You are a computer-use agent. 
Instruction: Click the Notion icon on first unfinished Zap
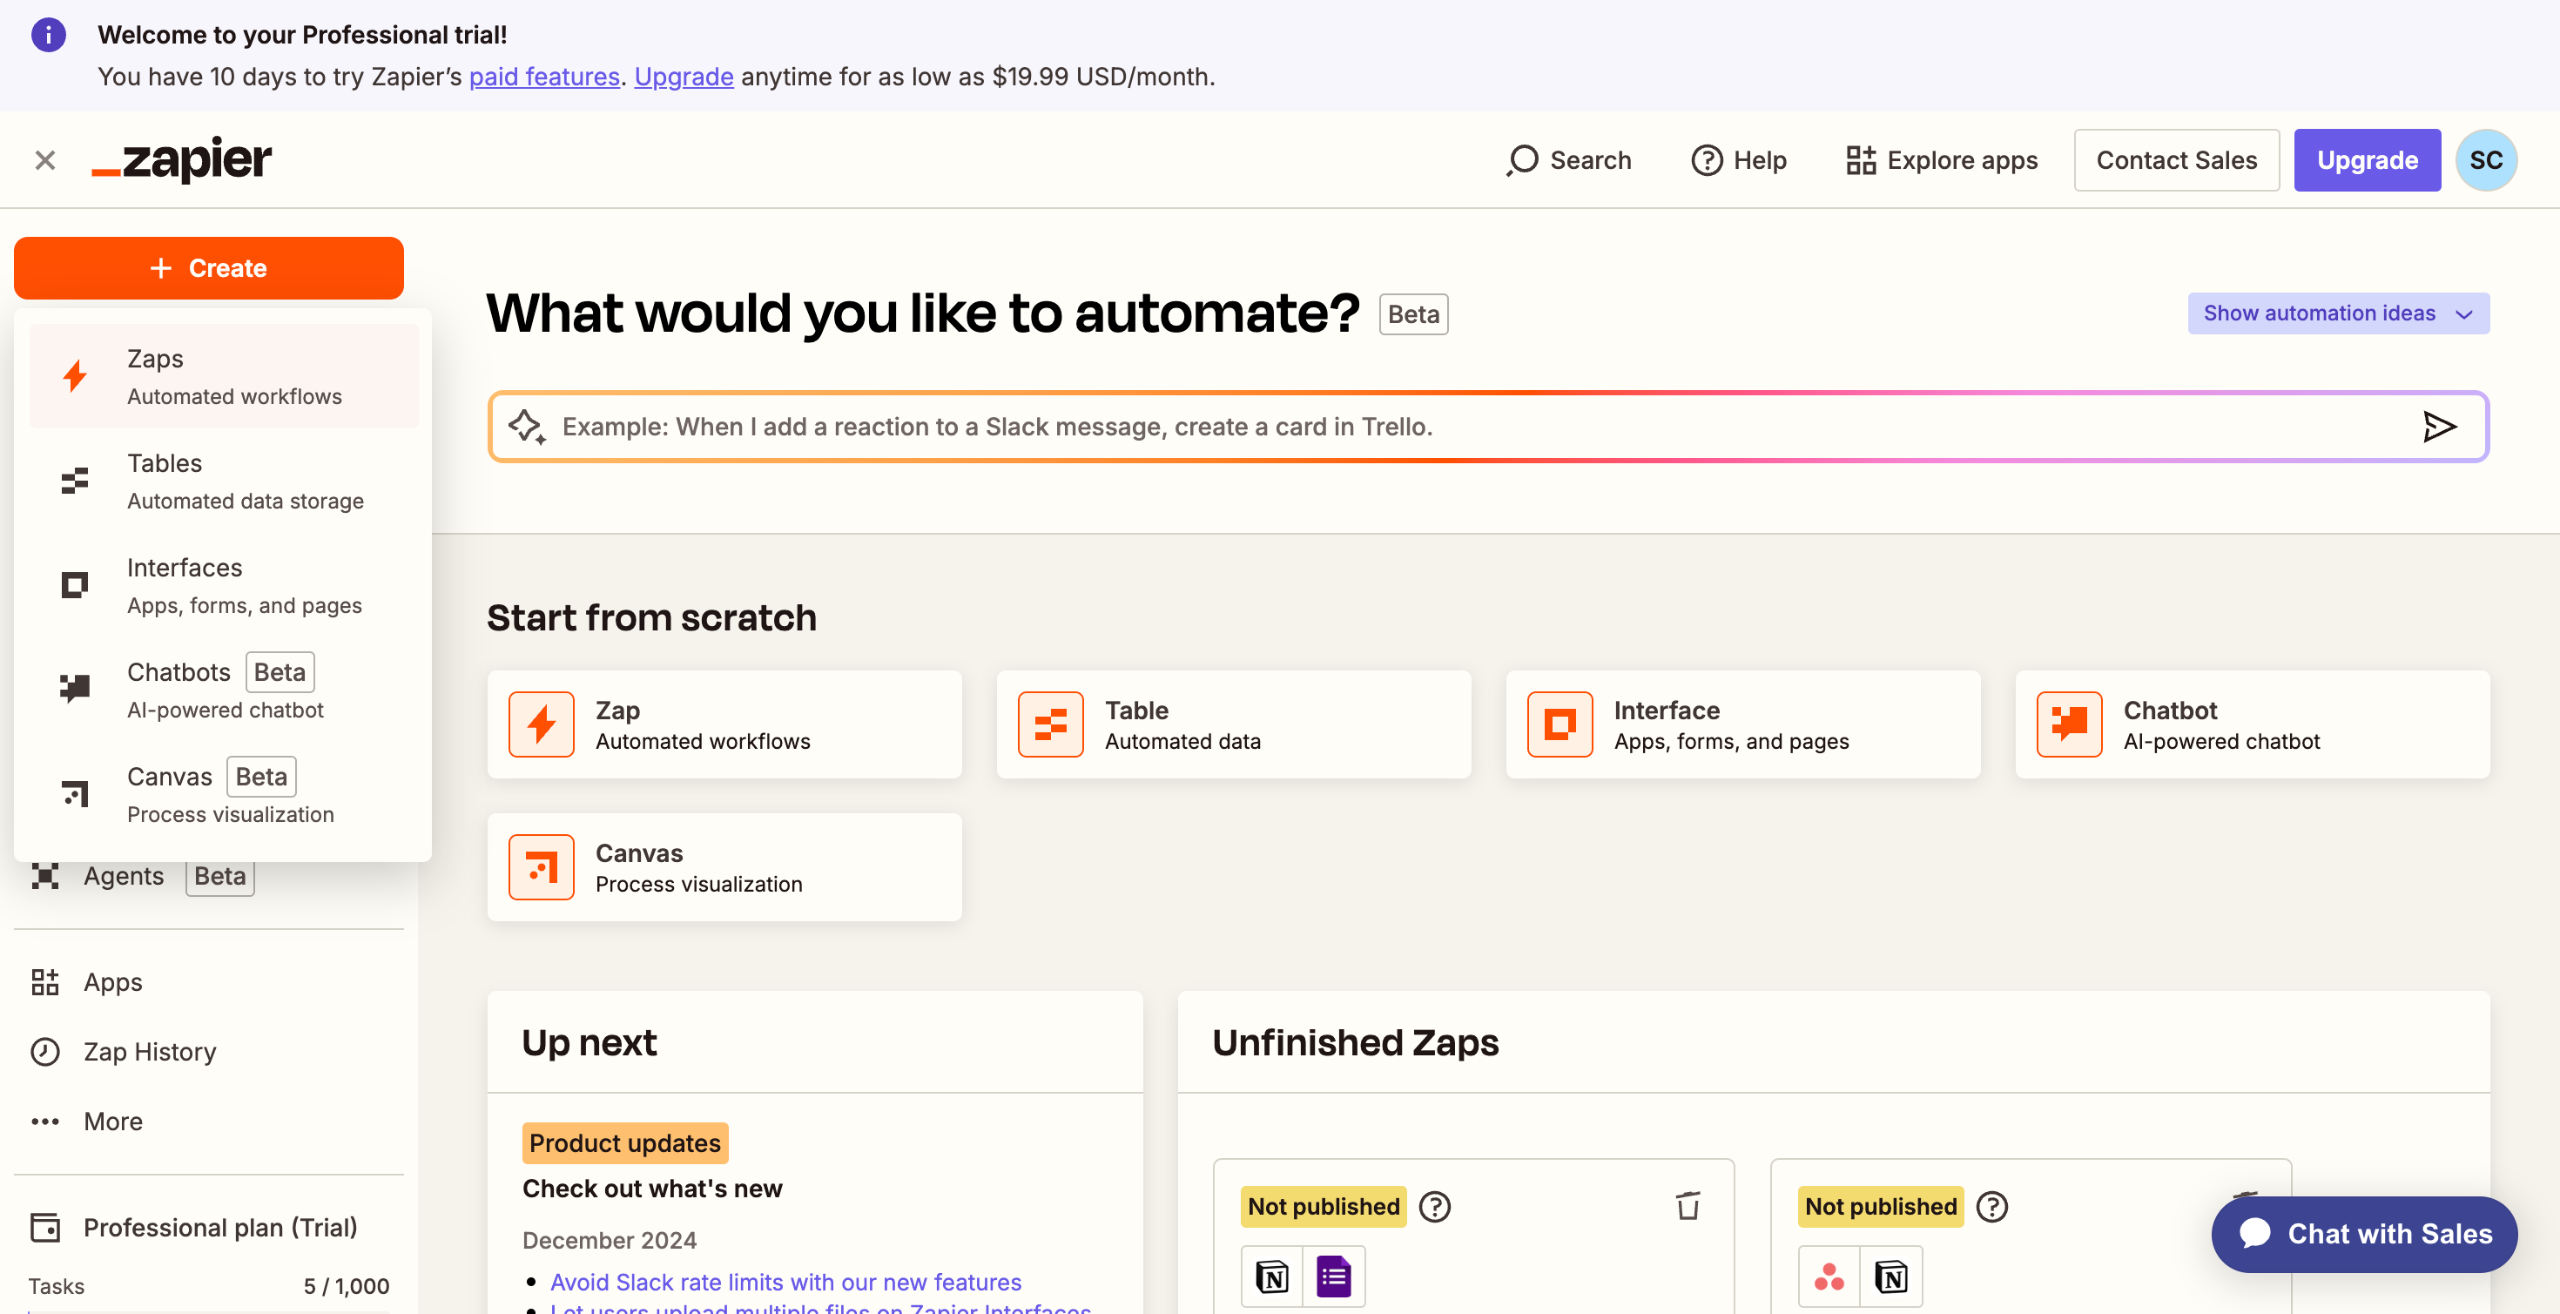[1272, 1276]
